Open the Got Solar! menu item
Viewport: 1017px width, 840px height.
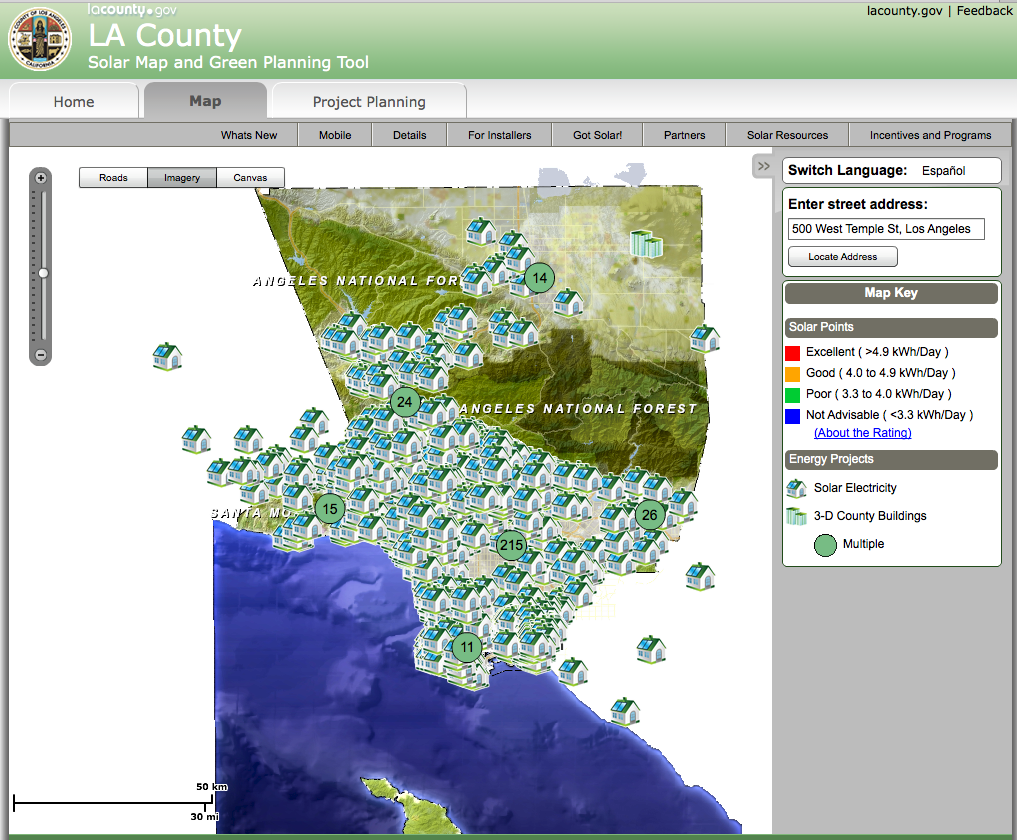(x=597, y=135)
